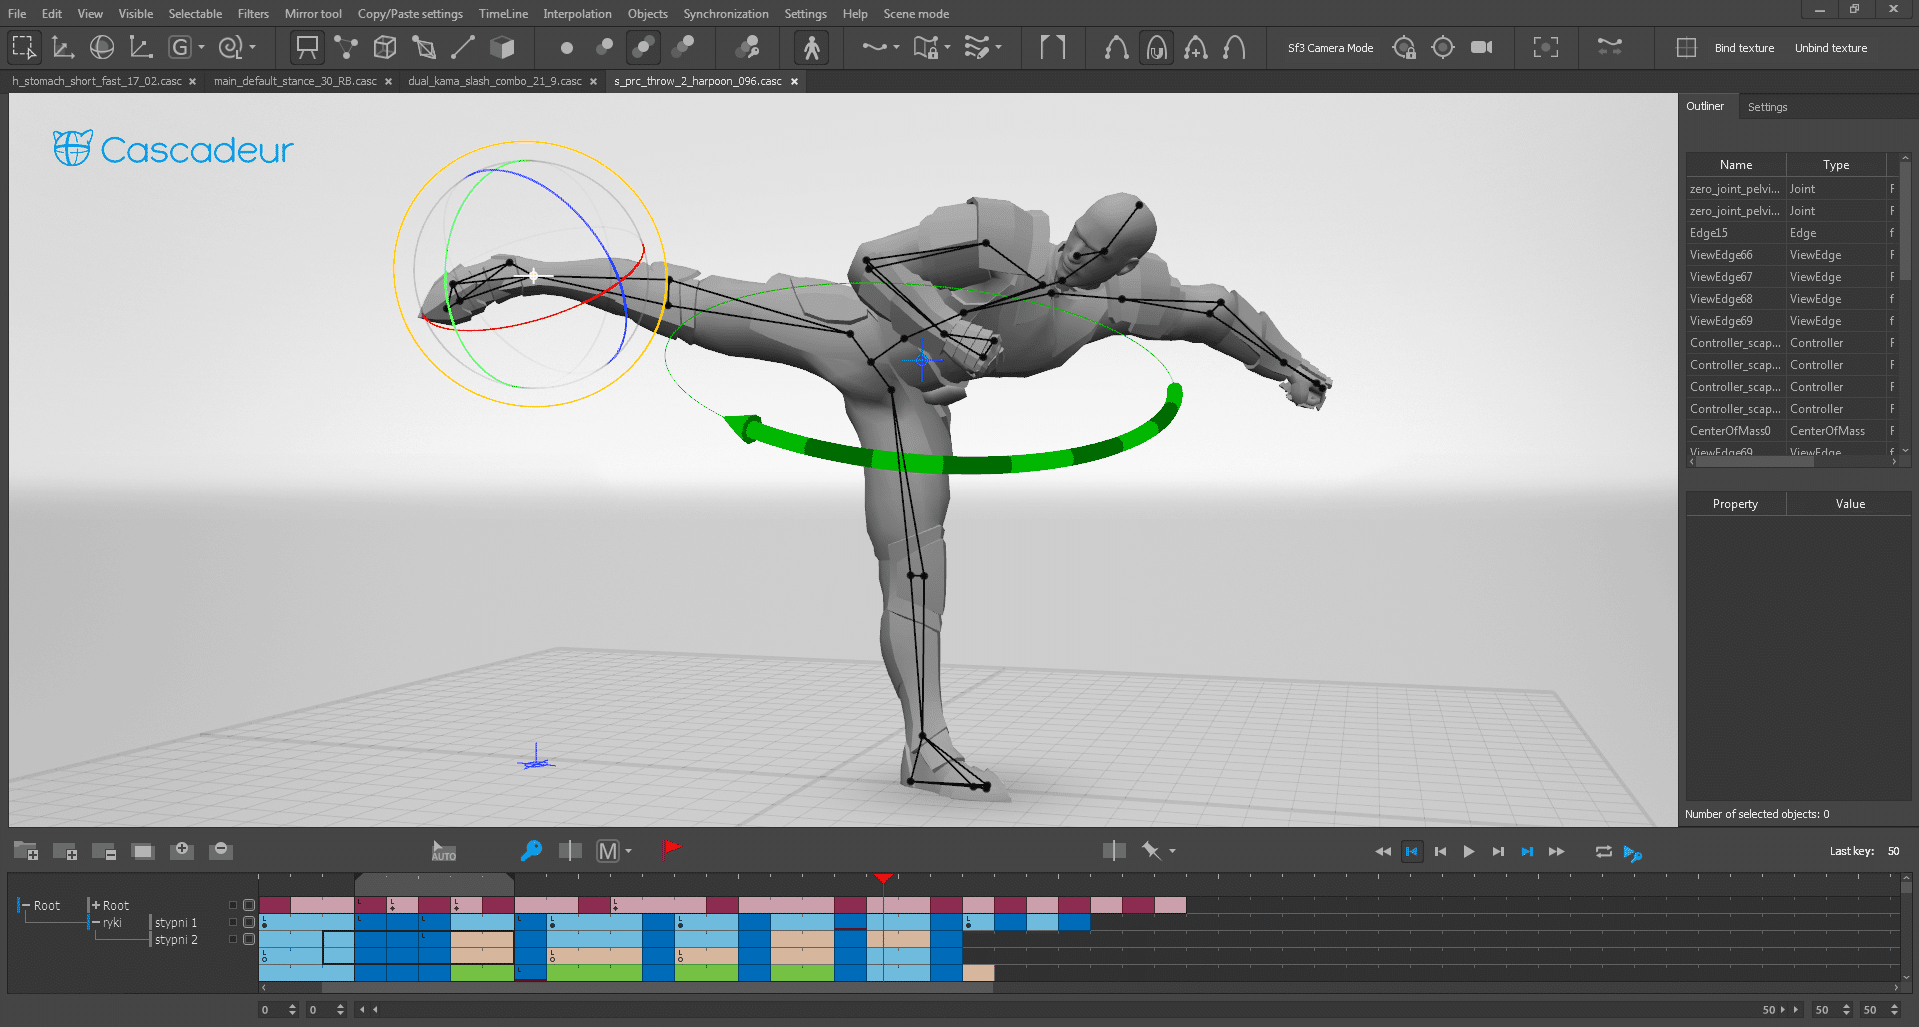Switch to the Settings tab in side panel
The width and height of the screenshot is (1919, 1027).
pyautogui.click(x=1767, y=107)
